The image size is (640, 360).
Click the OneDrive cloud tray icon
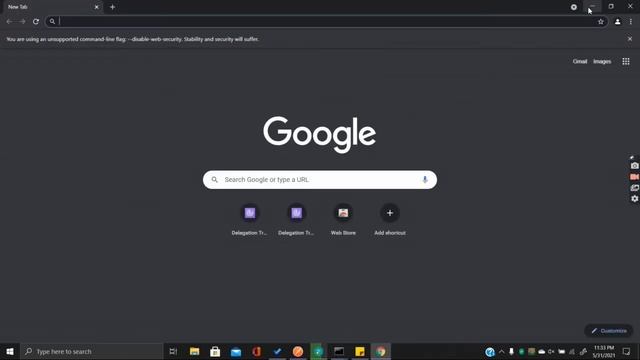click(x=542, y=351)
